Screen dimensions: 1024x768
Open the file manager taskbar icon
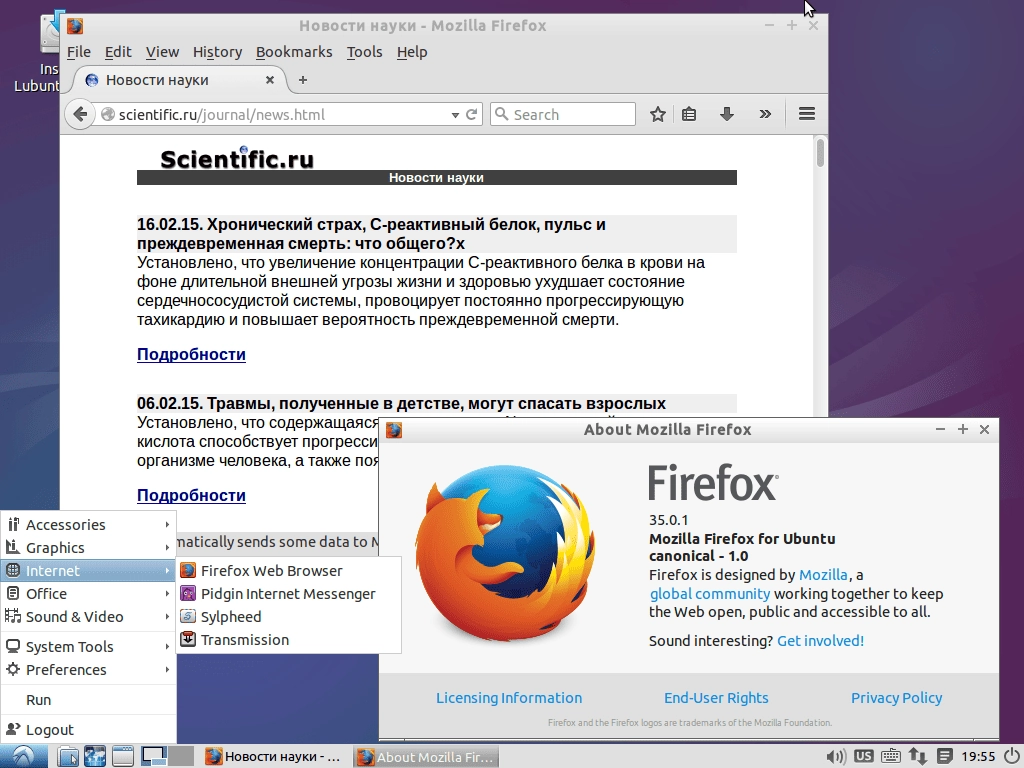click(67, 756)
